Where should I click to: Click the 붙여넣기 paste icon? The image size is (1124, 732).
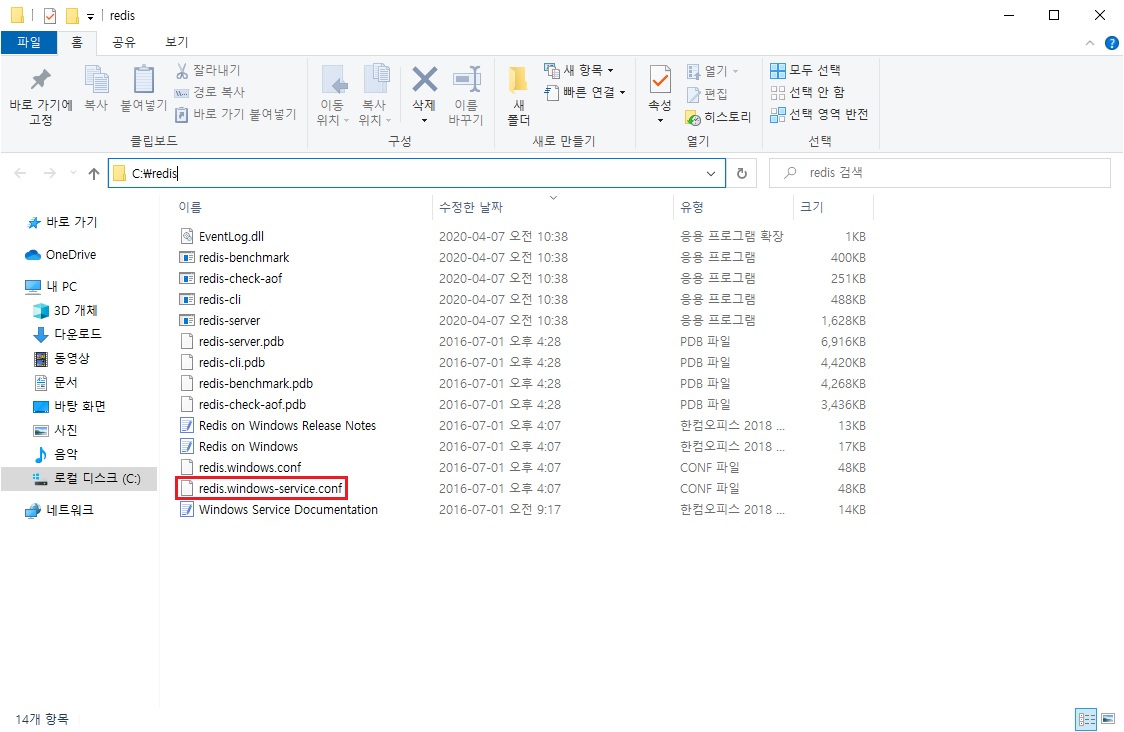click(143, 79)
